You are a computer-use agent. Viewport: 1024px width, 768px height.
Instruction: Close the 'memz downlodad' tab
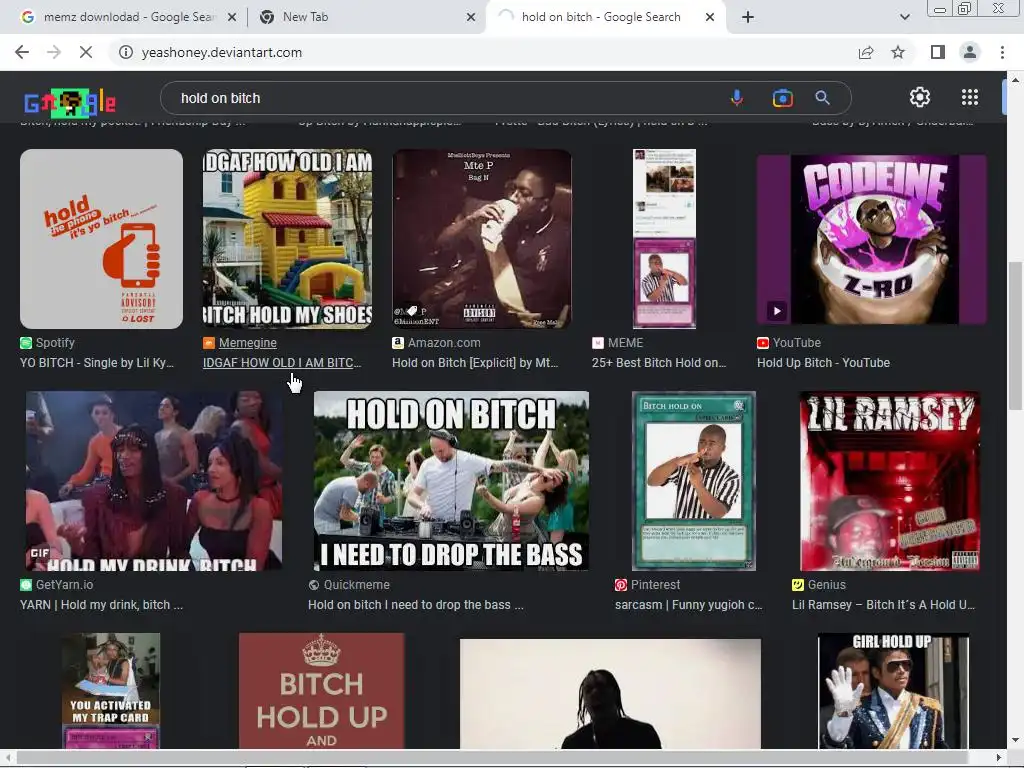click(x=231, y=17)
